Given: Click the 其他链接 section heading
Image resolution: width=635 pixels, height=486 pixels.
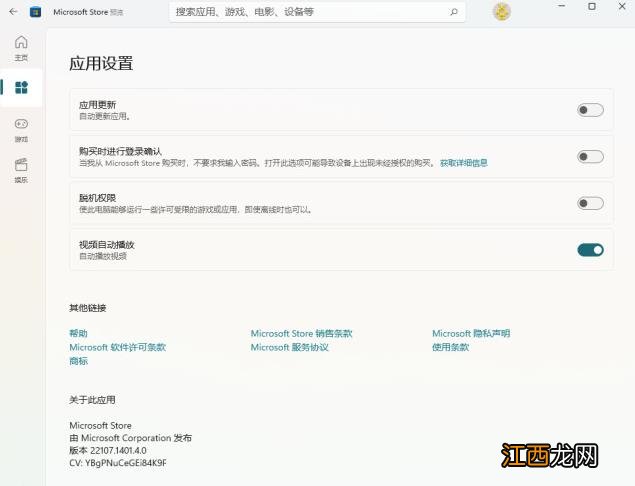Looking at the screenshot, I should [87, 308].
